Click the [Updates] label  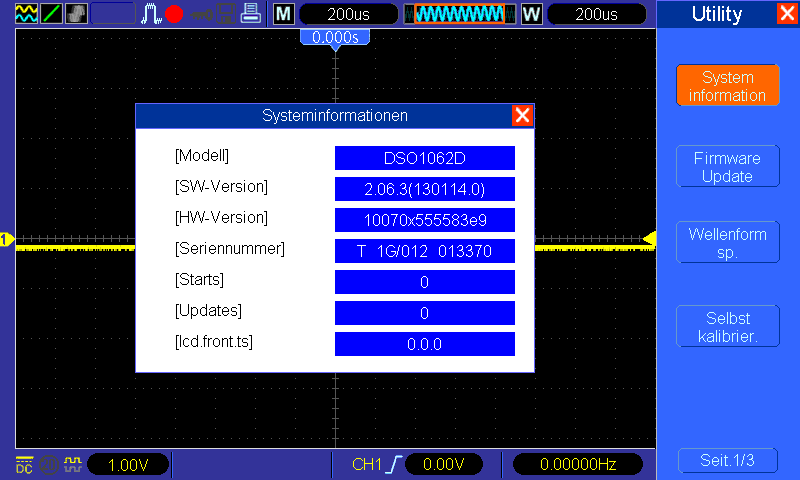208,311
